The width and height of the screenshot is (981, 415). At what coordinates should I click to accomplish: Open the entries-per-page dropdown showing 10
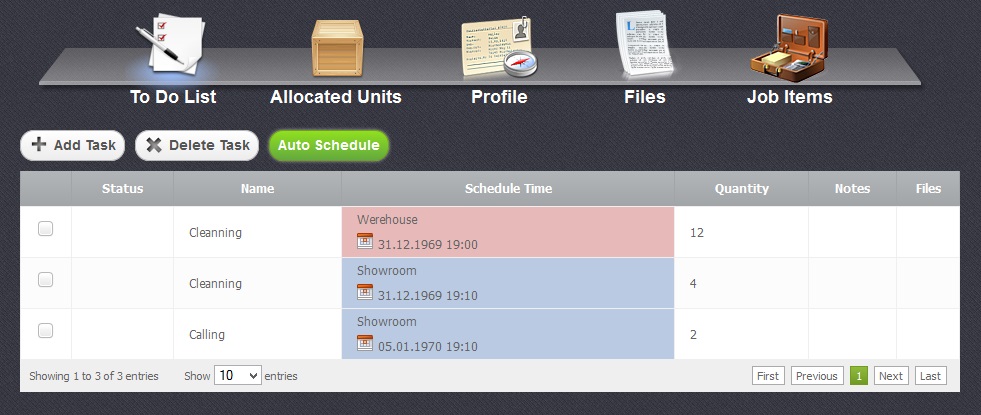238,376
